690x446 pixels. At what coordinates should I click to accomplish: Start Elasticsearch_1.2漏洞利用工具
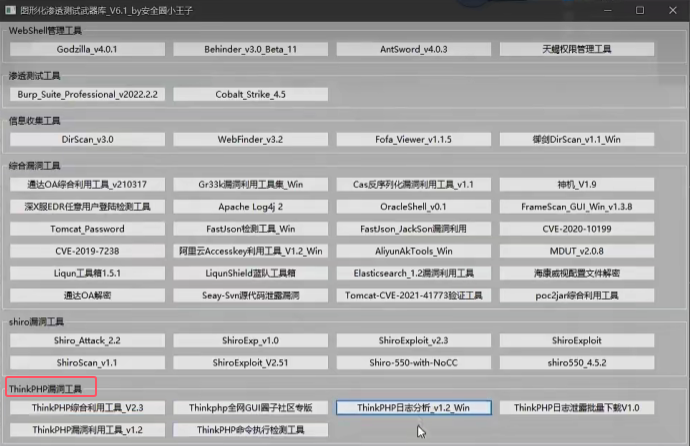(x=414, y=273)
